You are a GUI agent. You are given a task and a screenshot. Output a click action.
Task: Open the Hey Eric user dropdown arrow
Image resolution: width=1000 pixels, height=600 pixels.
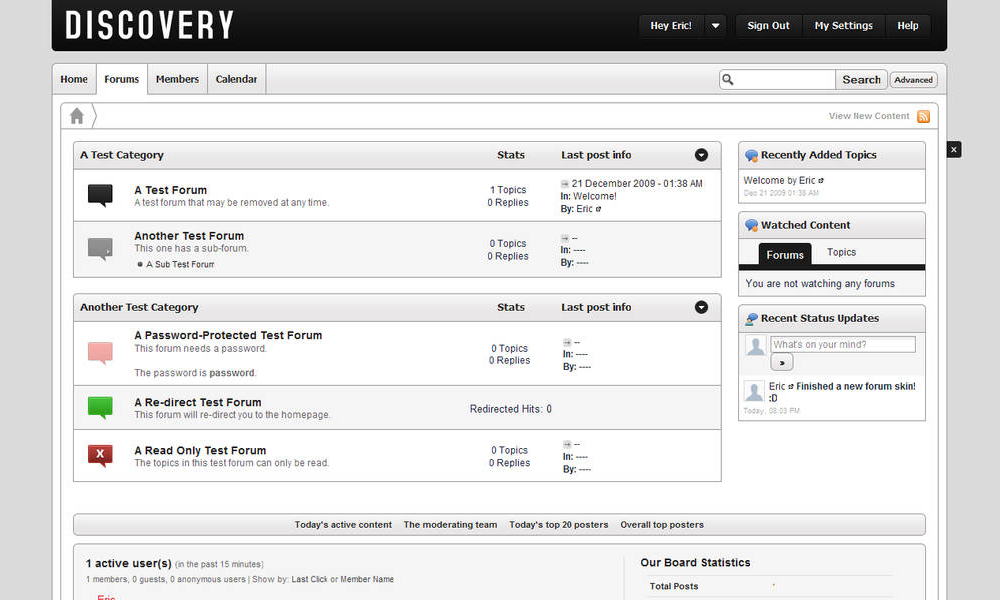pyautogui.click(x=715, y=26)
